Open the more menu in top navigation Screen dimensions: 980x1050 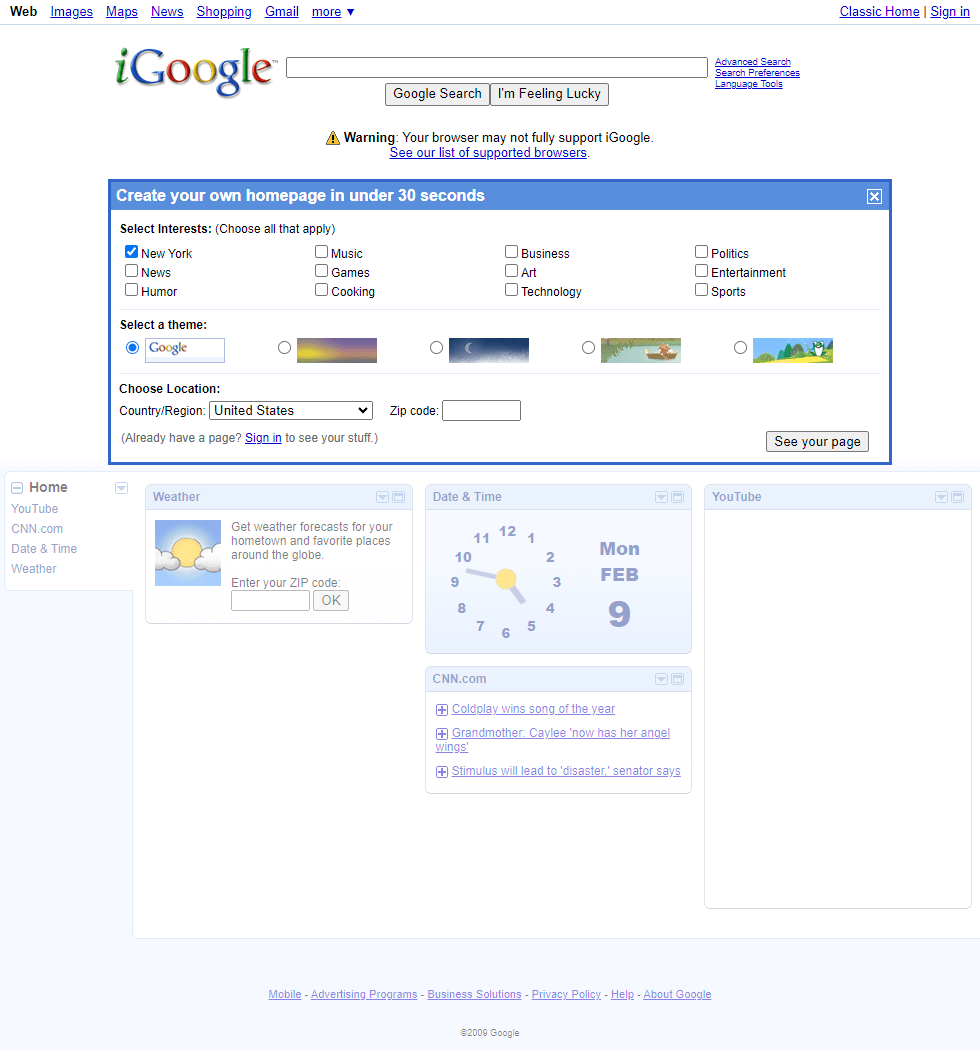[333, 11]
